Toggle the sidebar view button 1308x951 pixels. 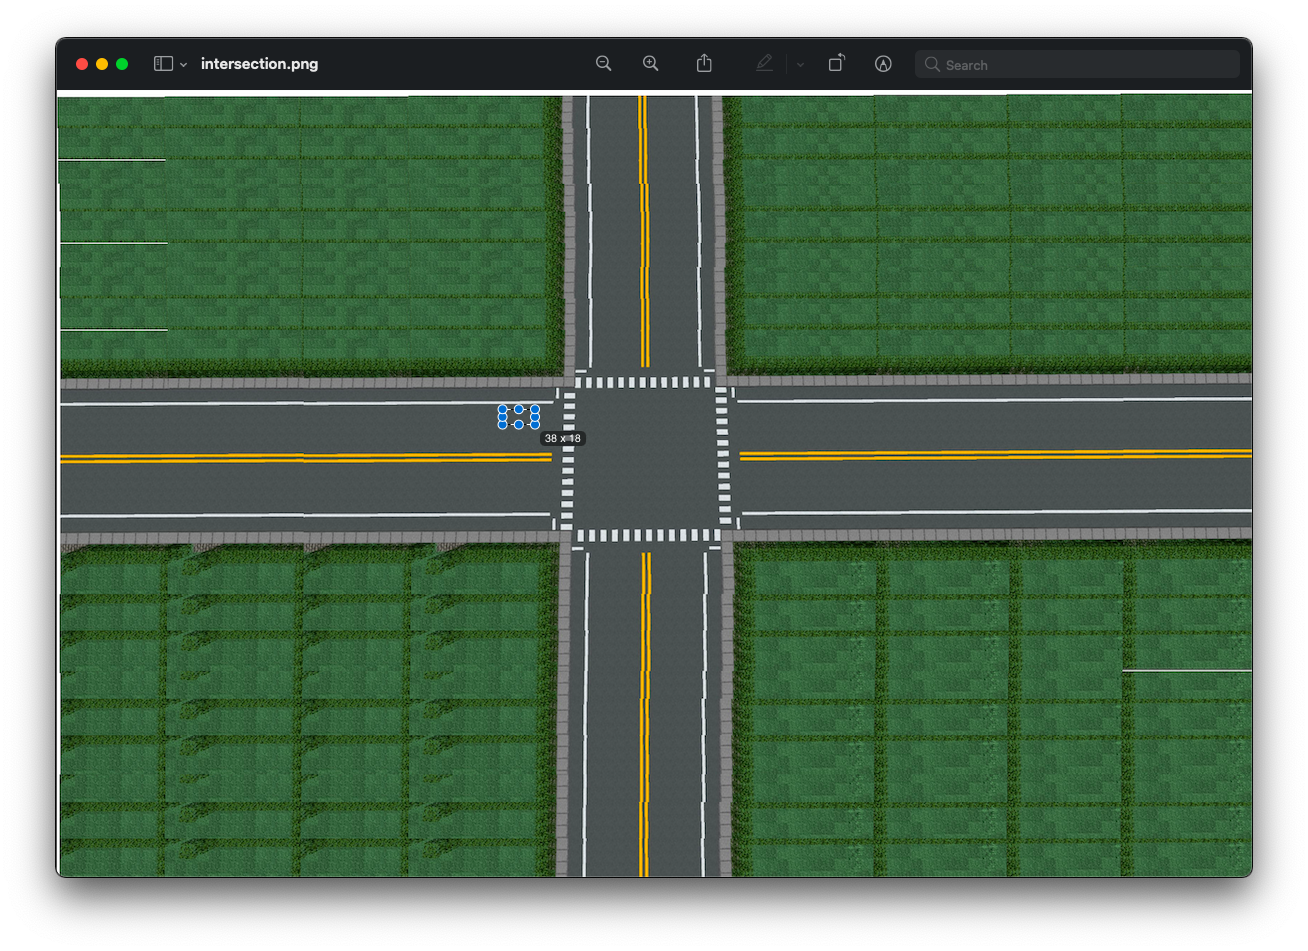(163, 63)
